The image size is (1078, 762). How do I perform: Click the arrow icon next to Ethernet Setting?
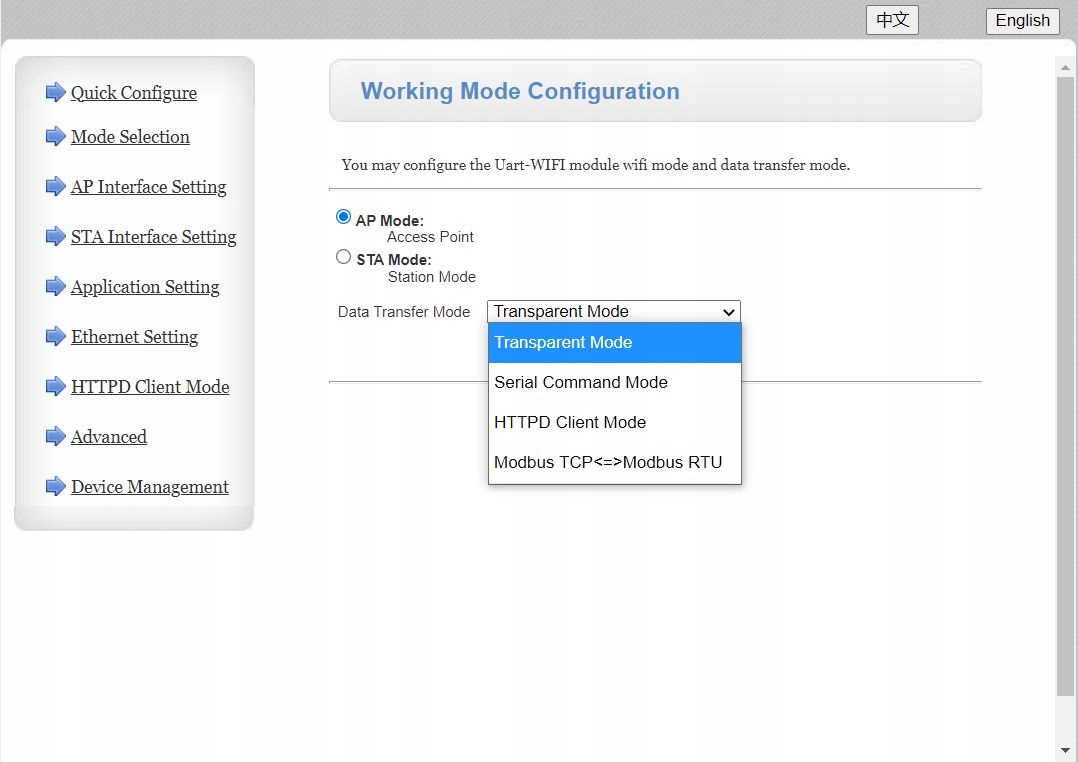tap(55, 337)
